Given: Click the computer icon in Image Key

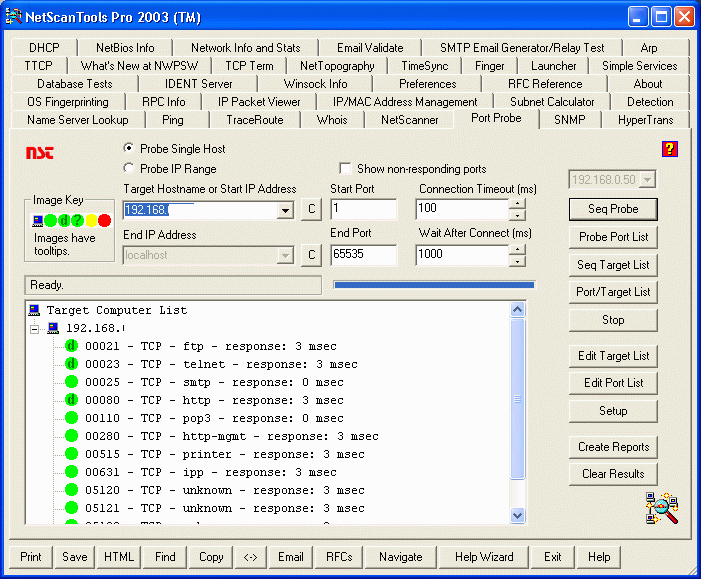Looking at the screenshot, I should point(38,220).
